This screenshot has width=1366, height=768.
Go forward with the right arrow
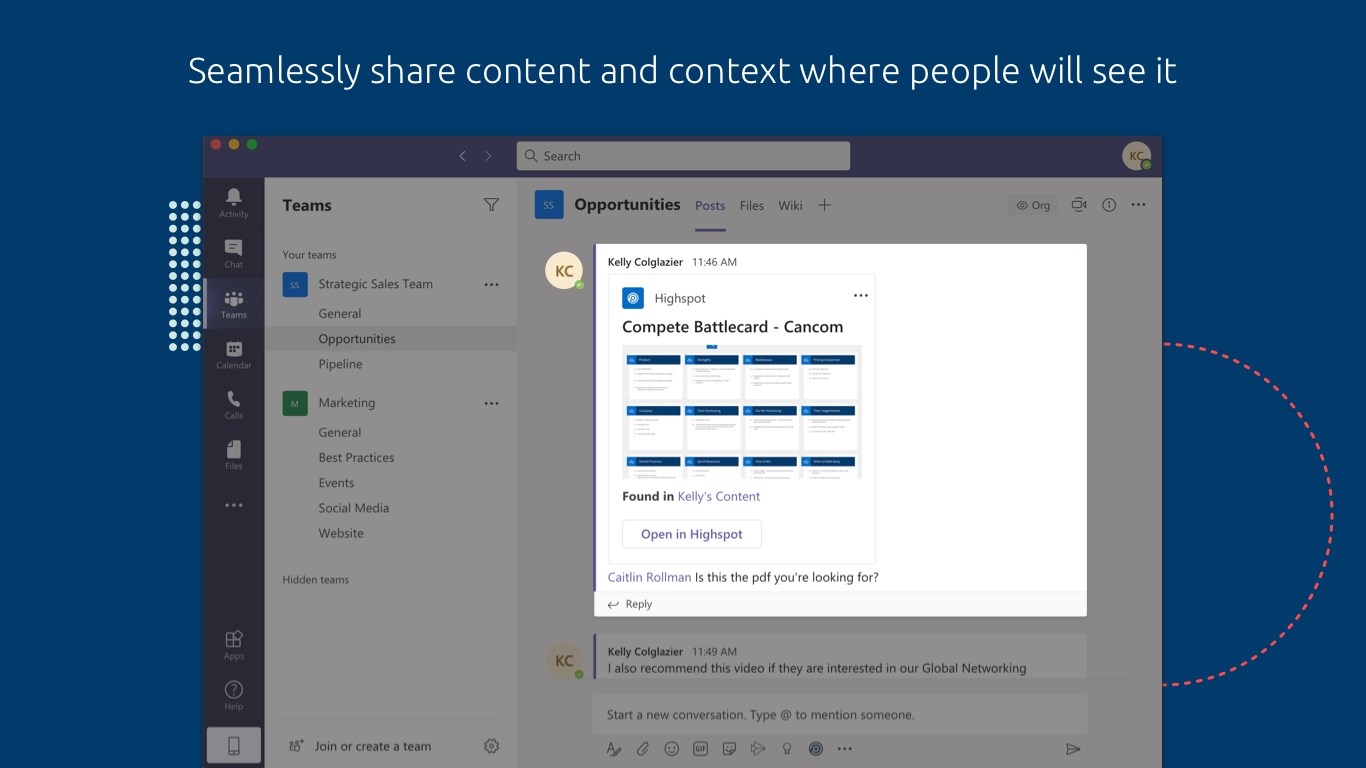point(488,156)
